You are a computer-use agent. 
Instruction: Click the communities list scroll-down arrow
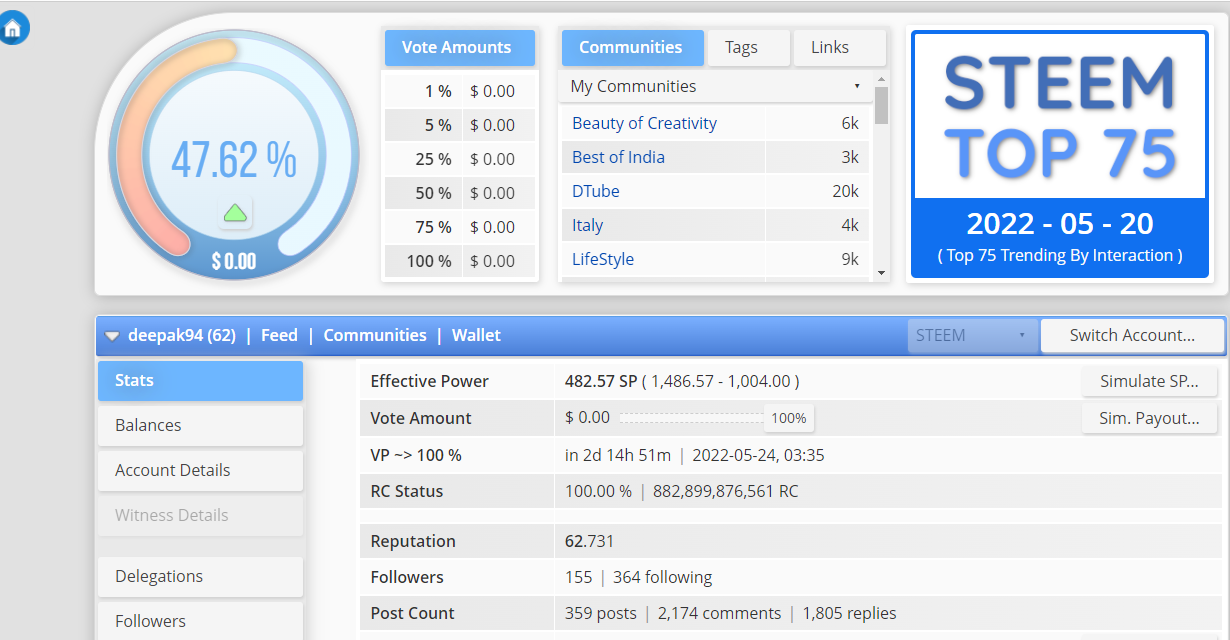point(881,272)
